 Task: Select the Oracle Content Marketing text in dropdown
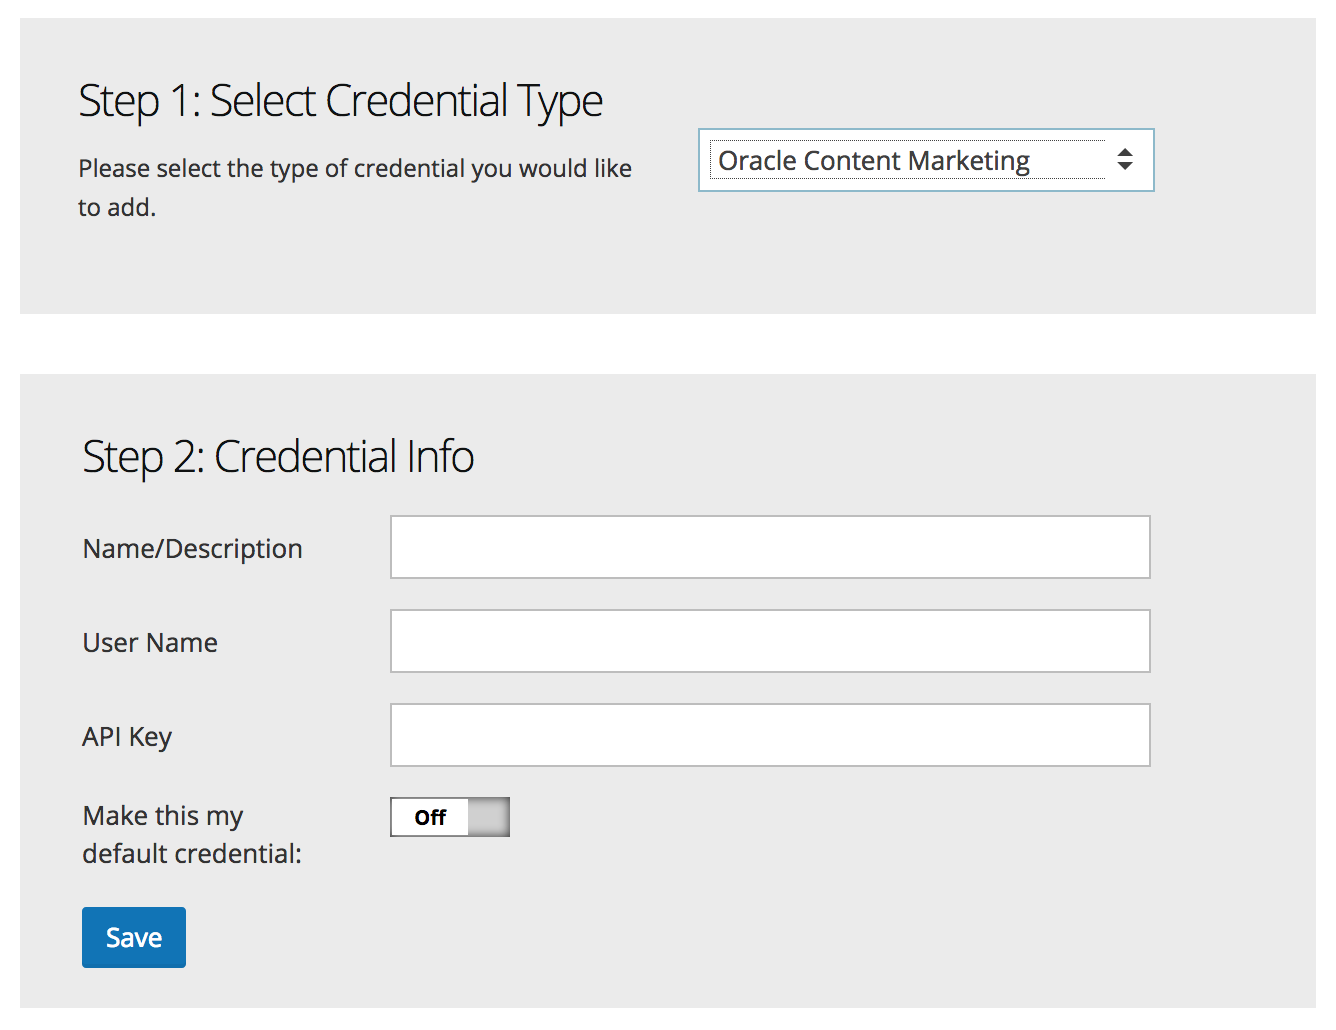tap(873, 161)
